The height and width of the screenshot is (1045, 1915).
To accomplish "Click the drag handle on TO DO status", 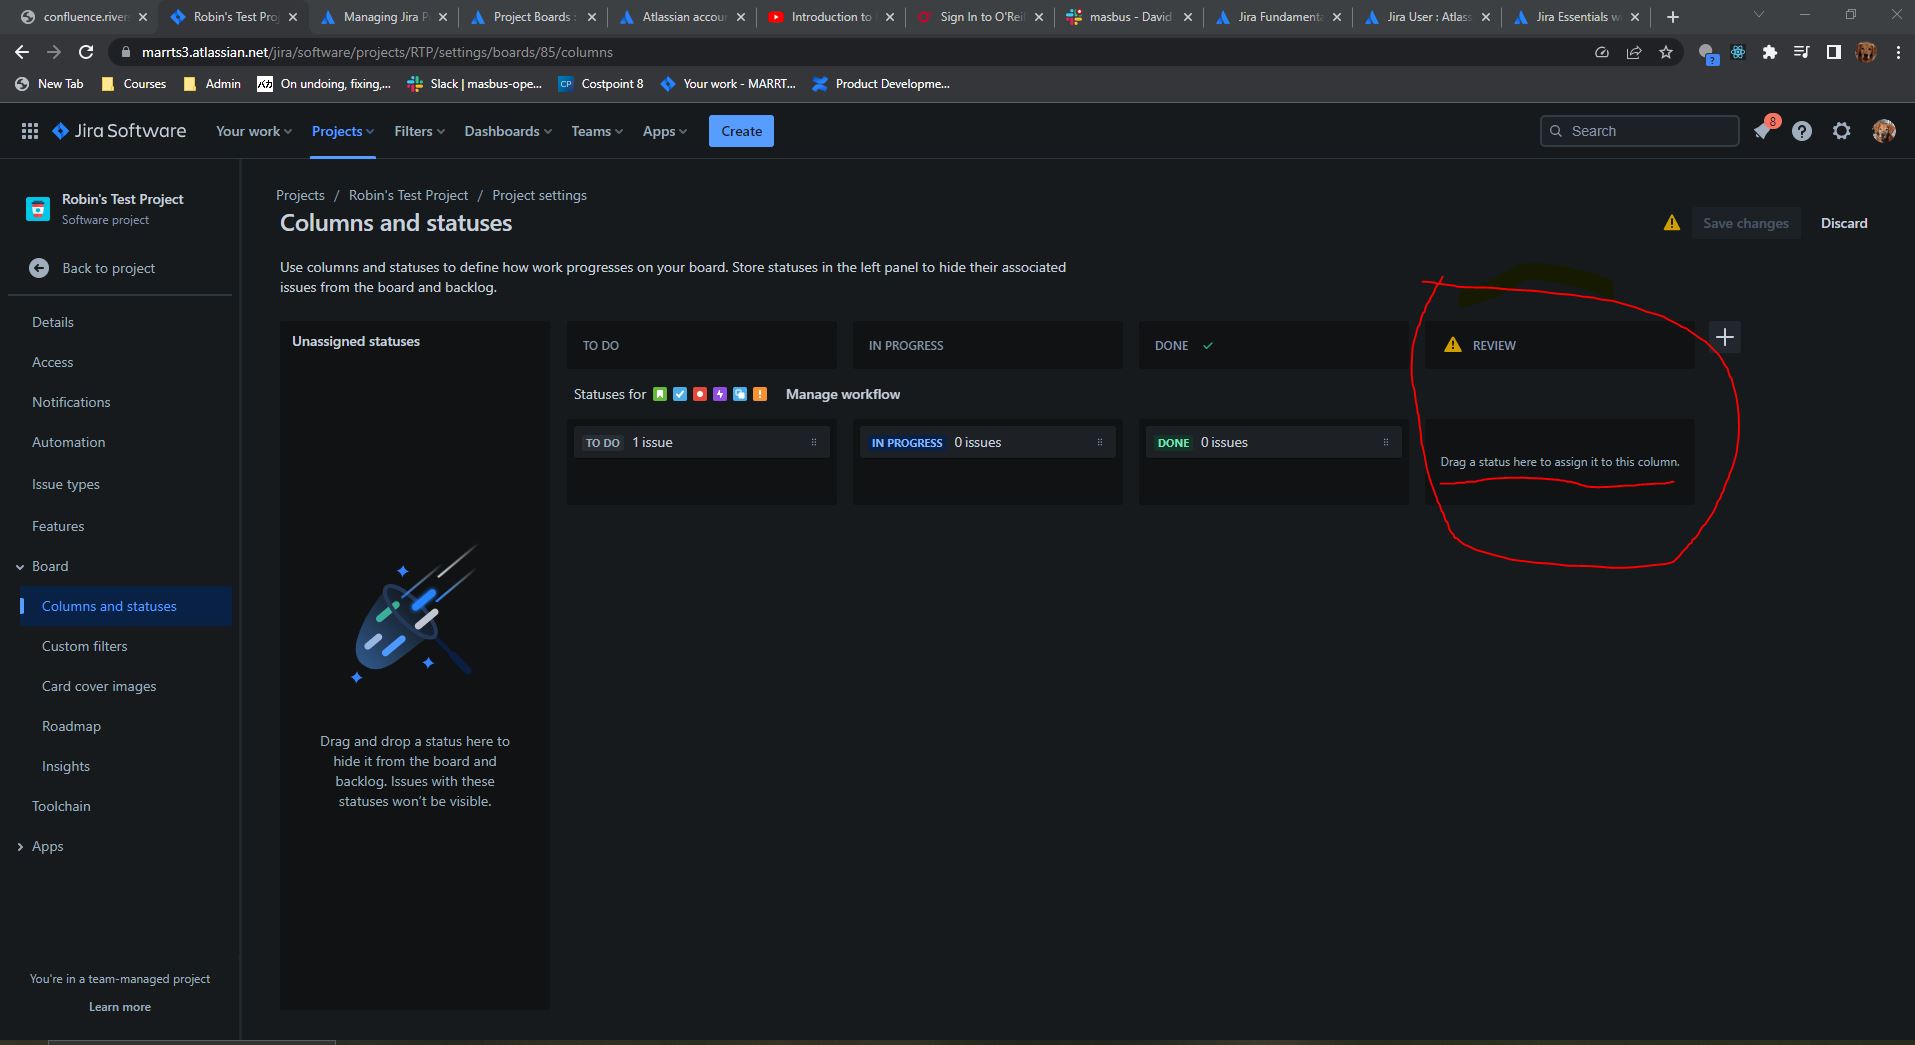I will tap(814, 442).
